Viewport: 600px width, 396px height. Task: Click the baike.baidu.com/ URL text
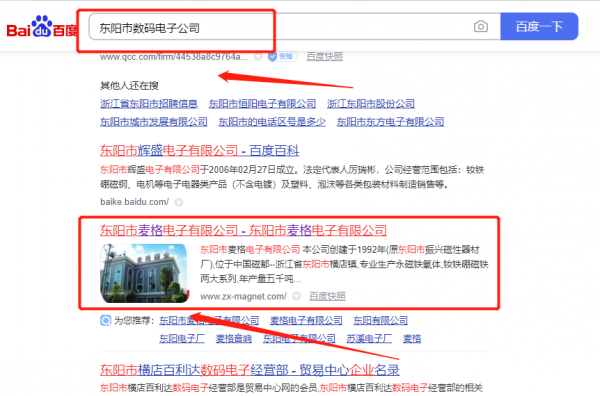[134, 202]
